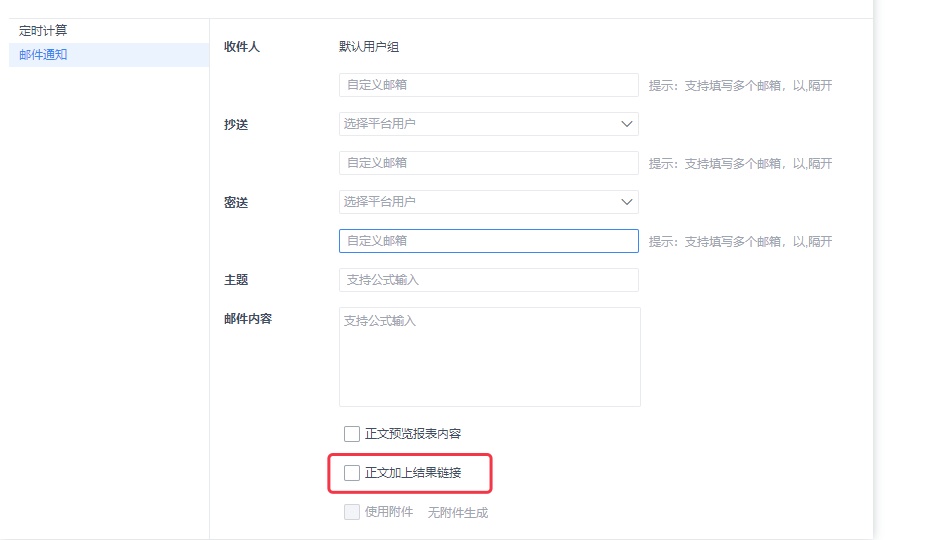Click the 密送 自定义邮箱 field
This screenshot has width=950, height=540.
pos(488,241)
